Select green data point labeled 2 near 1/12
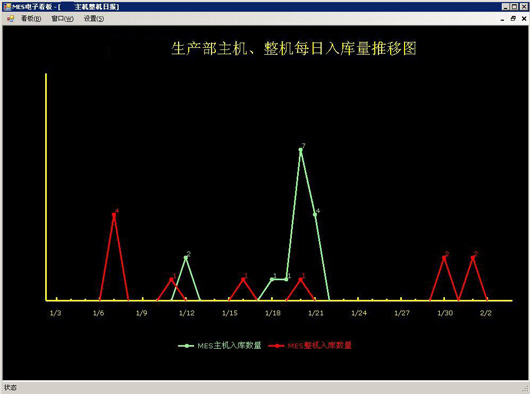The width and height of the screenshot is (530, 394). point(186,257)
